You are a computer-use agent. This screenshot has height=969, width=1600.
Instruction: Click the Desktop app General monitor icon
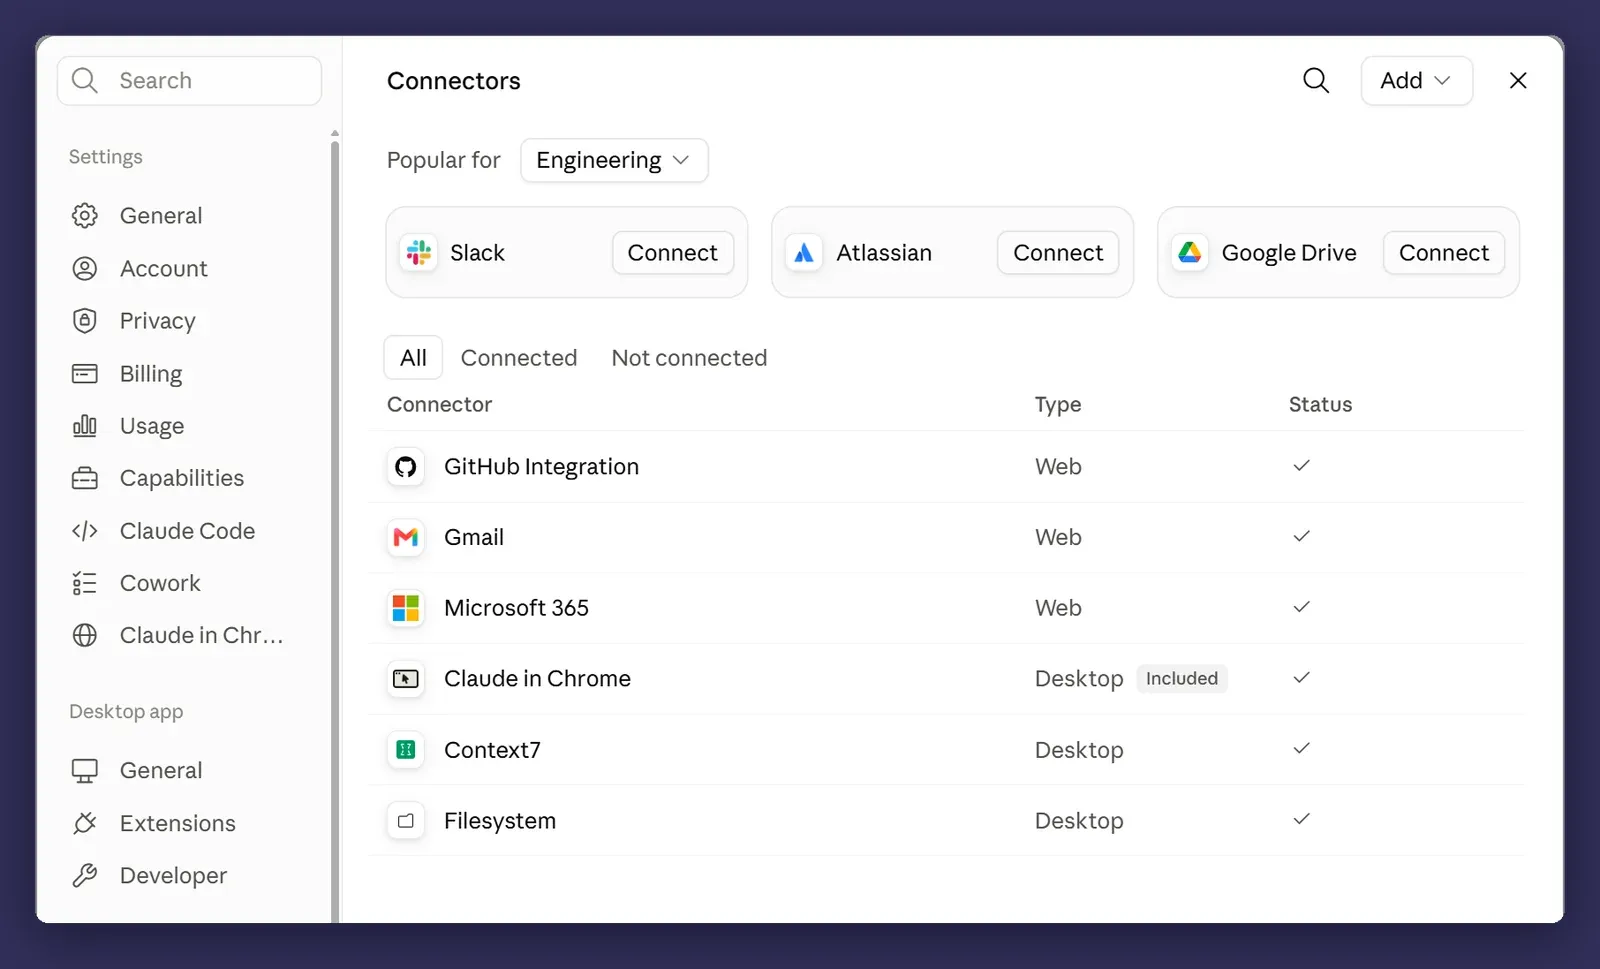(x=85, y=771)
